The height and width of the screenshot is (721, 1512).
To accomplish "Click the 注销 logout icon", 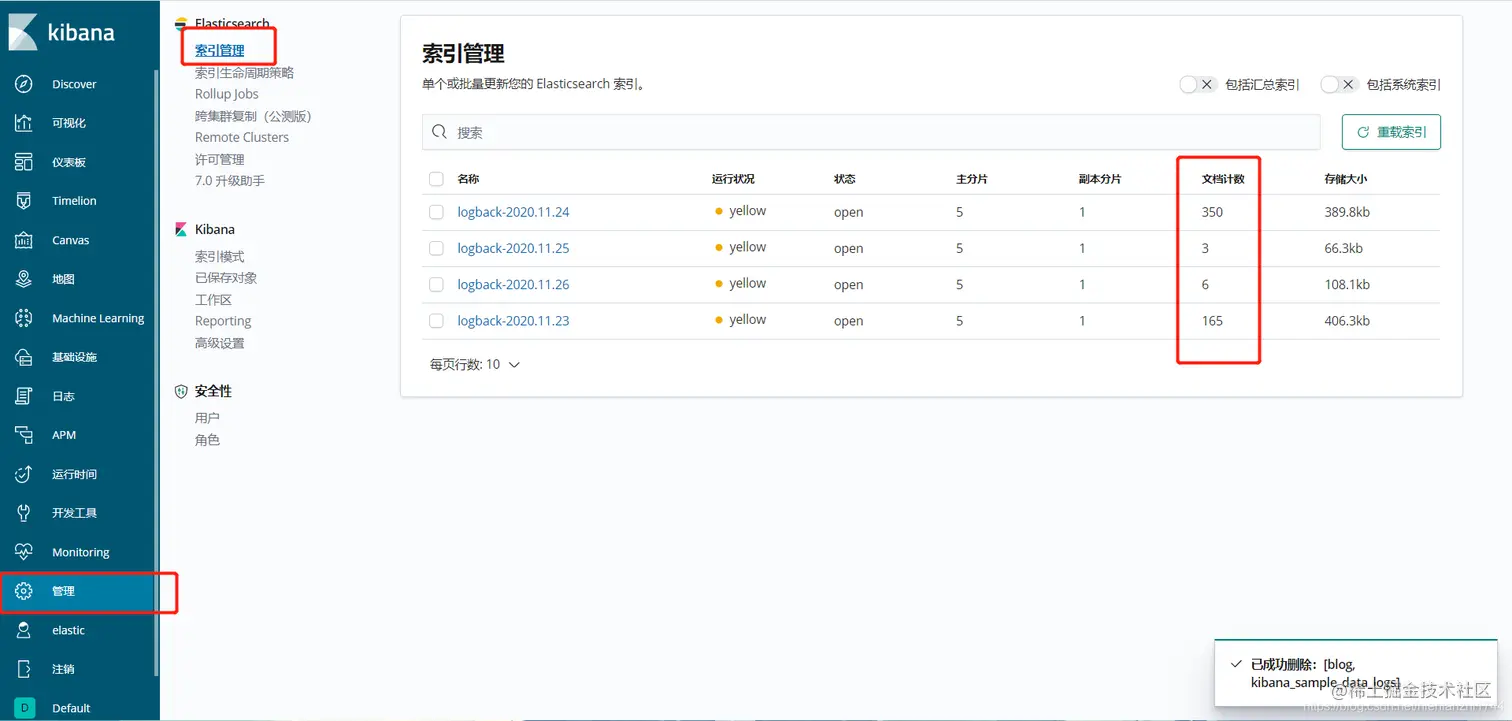I will tap(24, 669).
